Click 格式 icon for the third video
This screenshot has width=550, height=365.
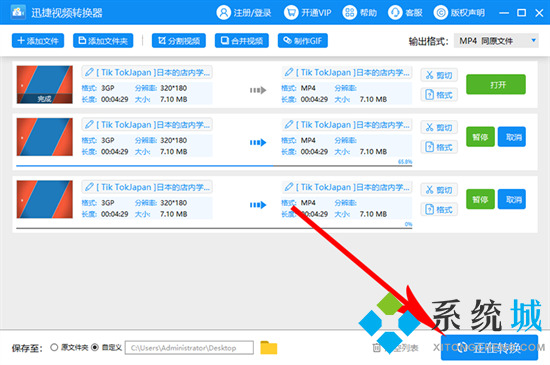(x=439, y=209)
